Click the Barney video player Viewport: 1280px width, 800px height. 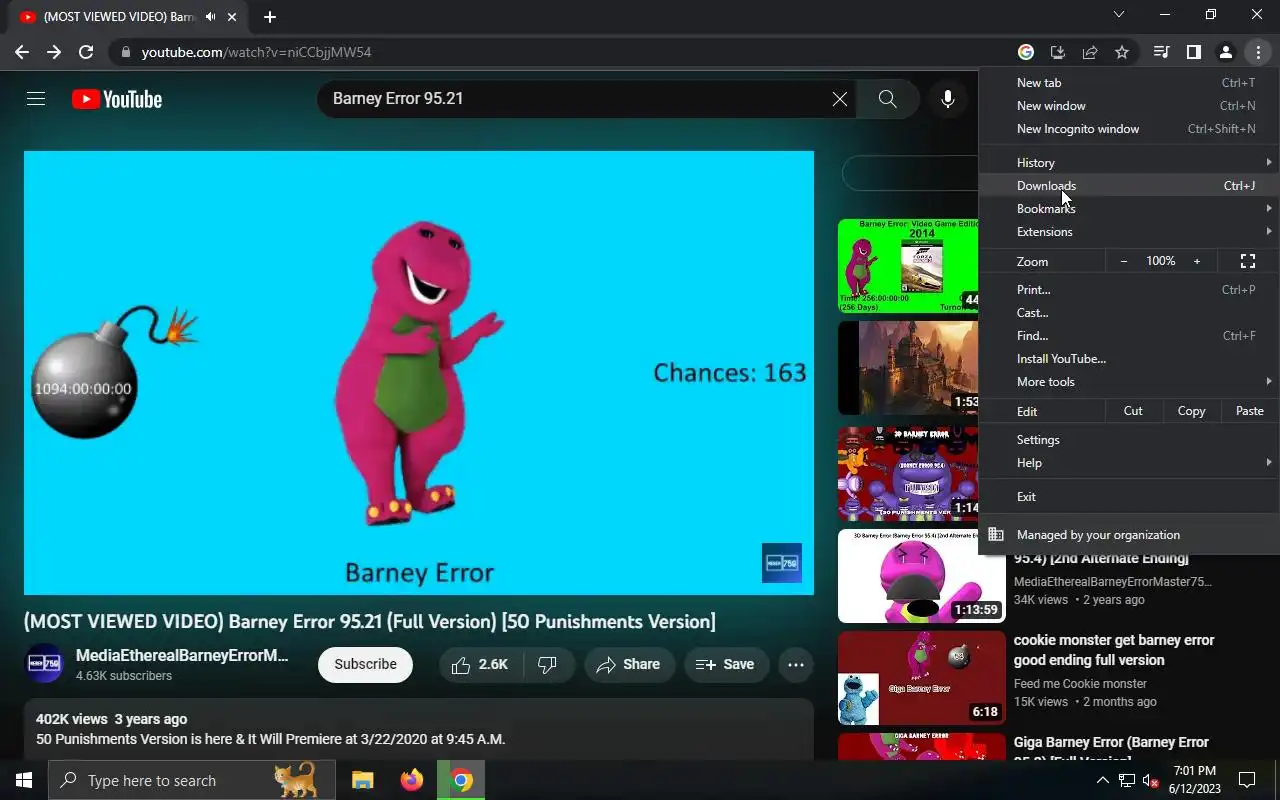pos(419,373)
